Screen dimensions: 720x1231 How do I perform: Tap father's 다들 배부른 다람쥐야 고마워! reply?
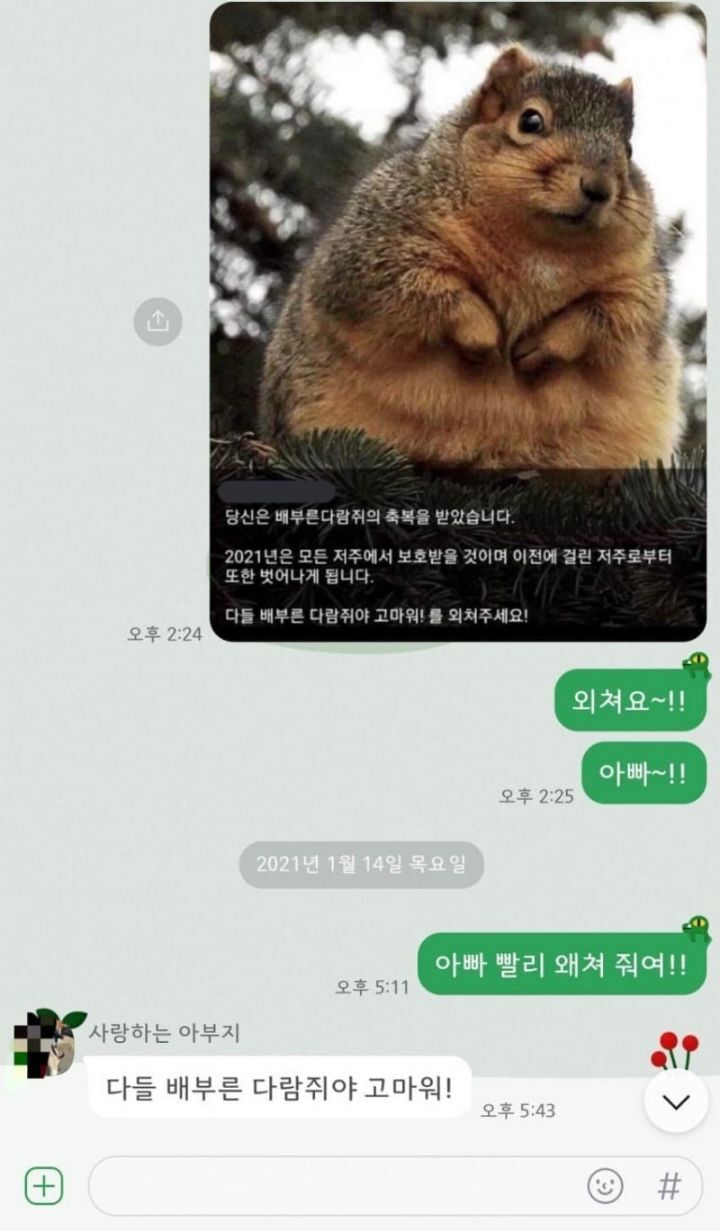coord(279,1087)
